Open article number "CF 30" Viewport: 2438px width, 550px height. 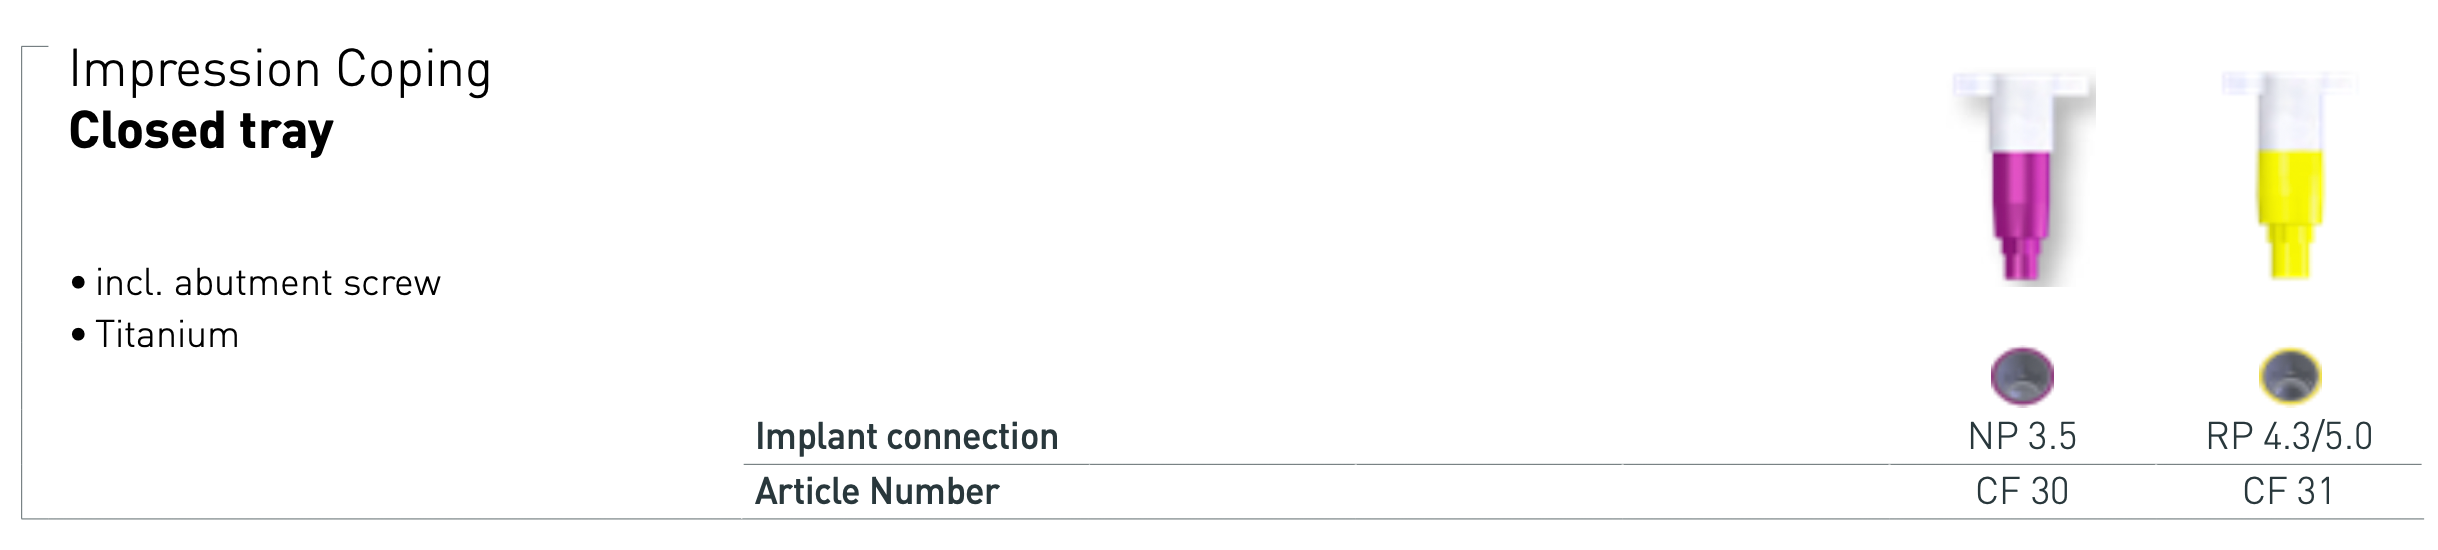[2022, 492]
